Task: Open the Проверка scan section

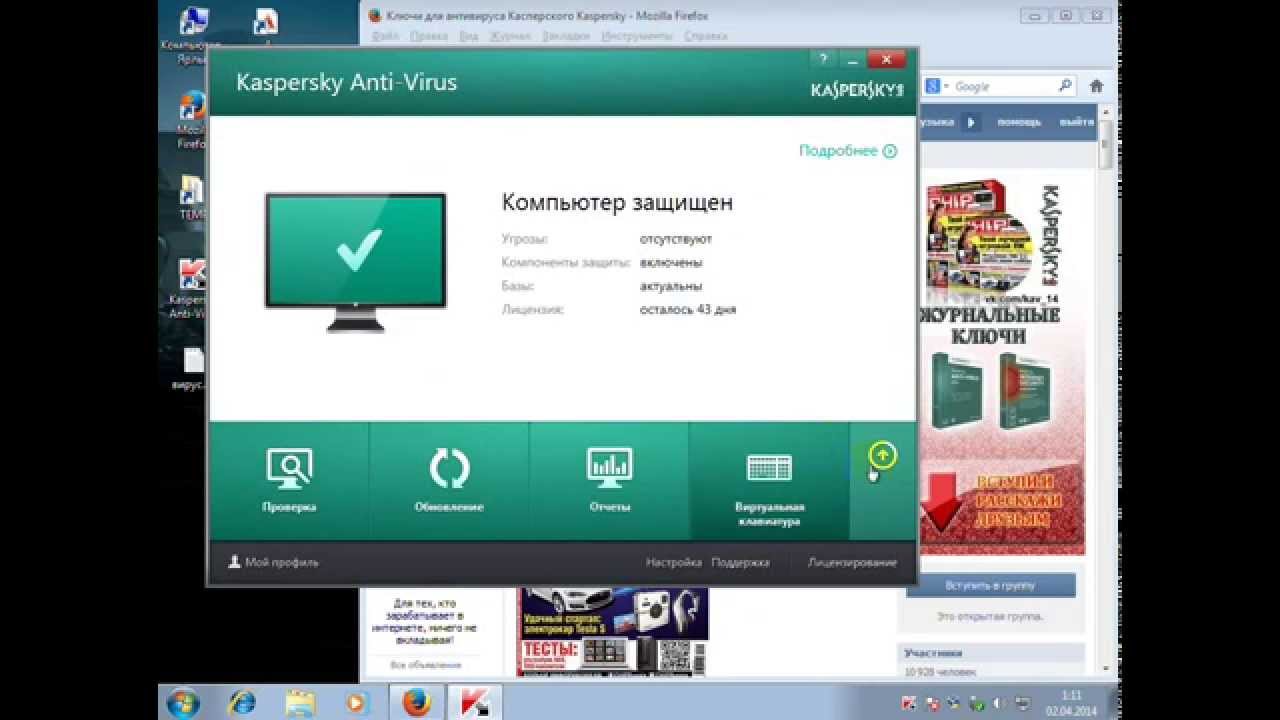Action: coord(289,481)
